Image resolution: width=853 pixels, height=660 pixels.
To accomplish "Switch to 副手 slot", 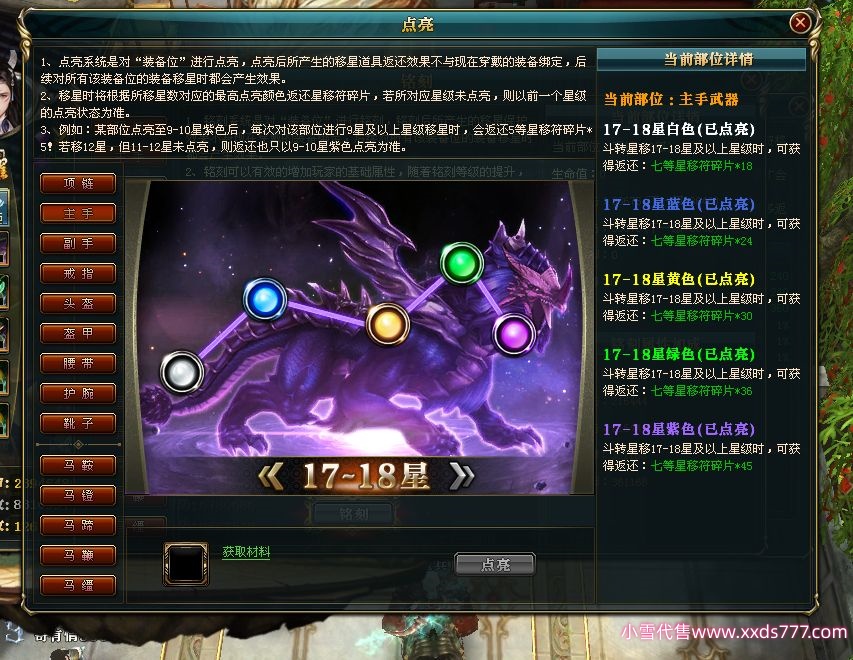I will tap(78, 243).
